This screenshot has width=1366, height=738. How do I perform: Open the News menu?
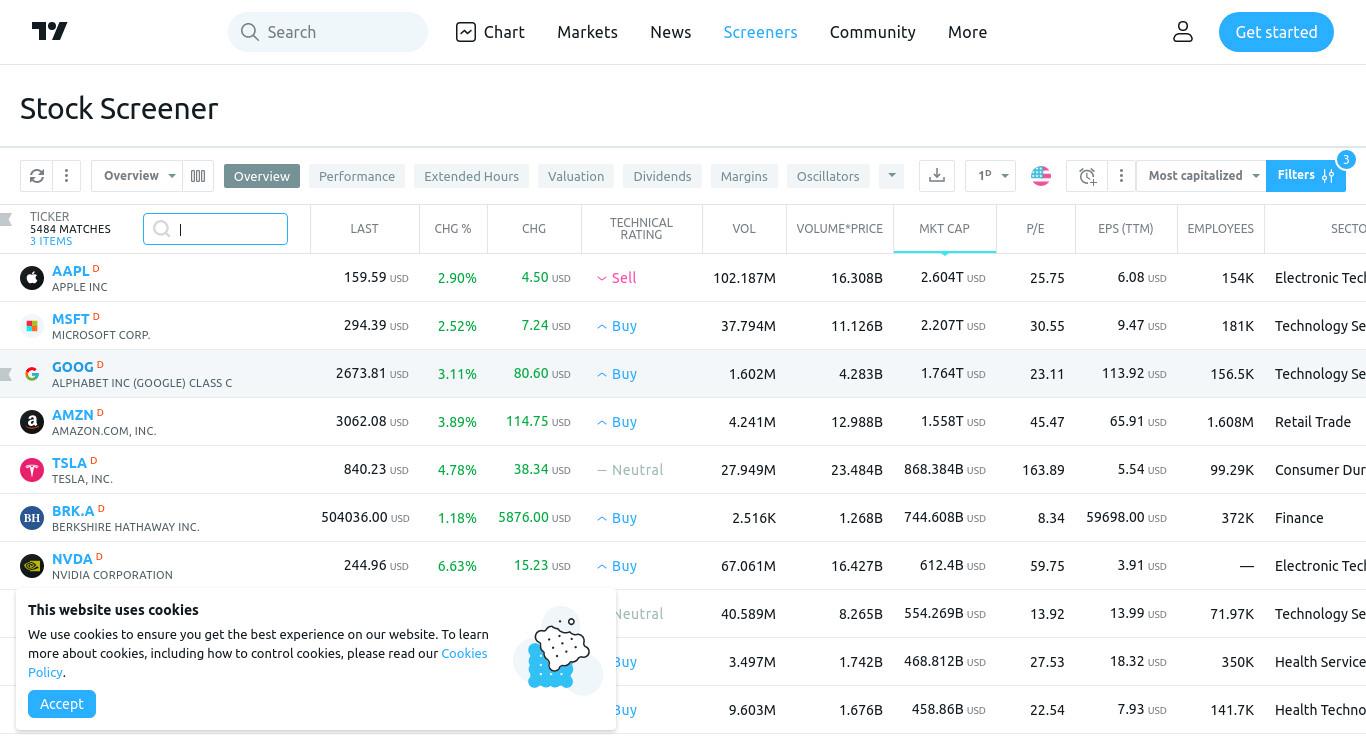click(670, 32)
